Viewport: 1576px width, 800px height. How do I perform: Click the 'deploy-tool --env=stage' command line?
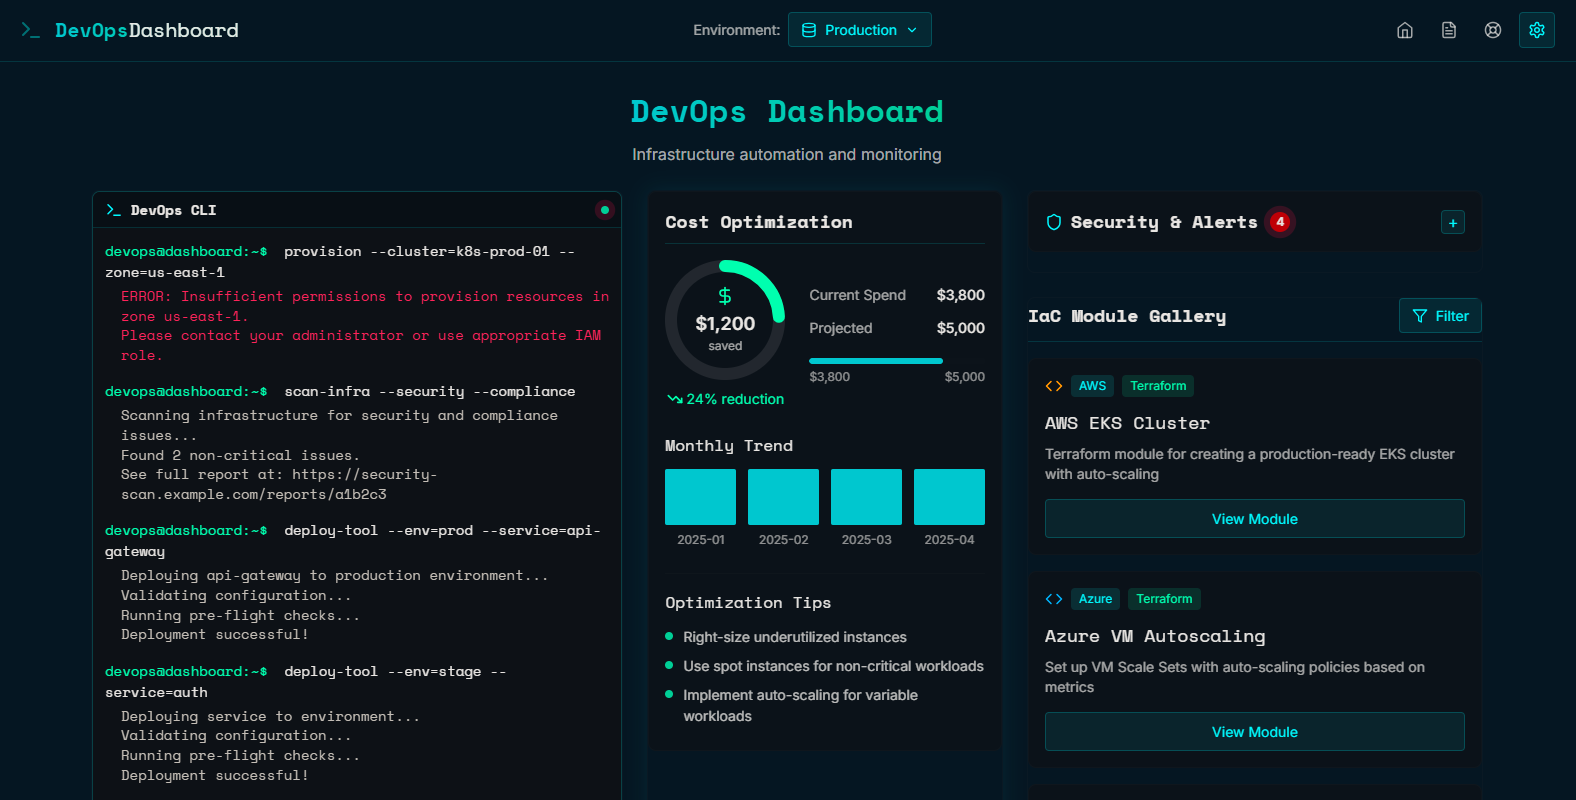point(306,682)
